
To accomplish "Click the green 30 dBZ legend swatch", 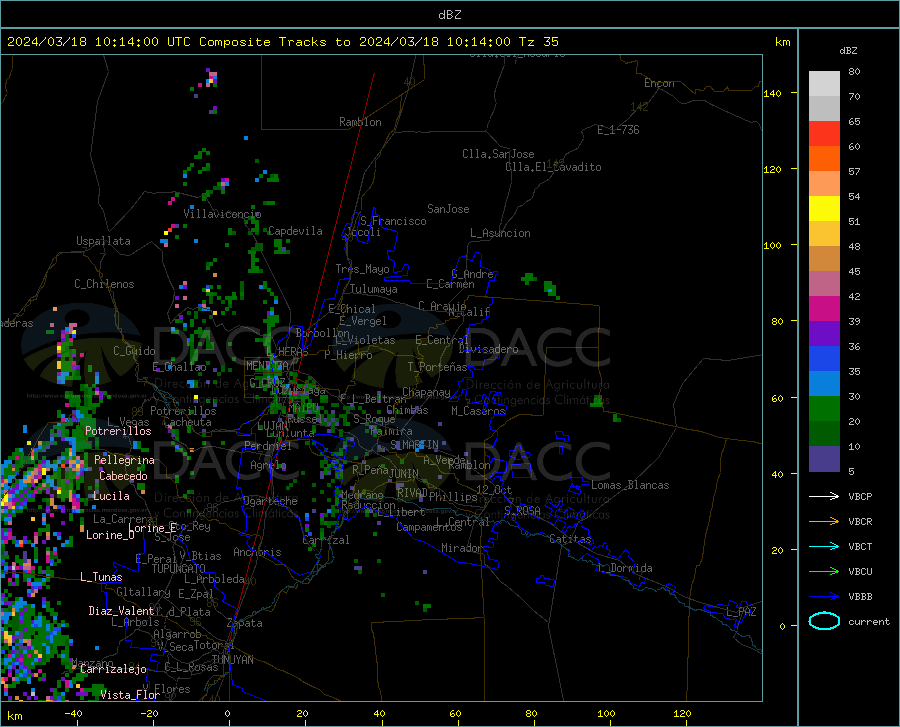I will click(824, 409).
